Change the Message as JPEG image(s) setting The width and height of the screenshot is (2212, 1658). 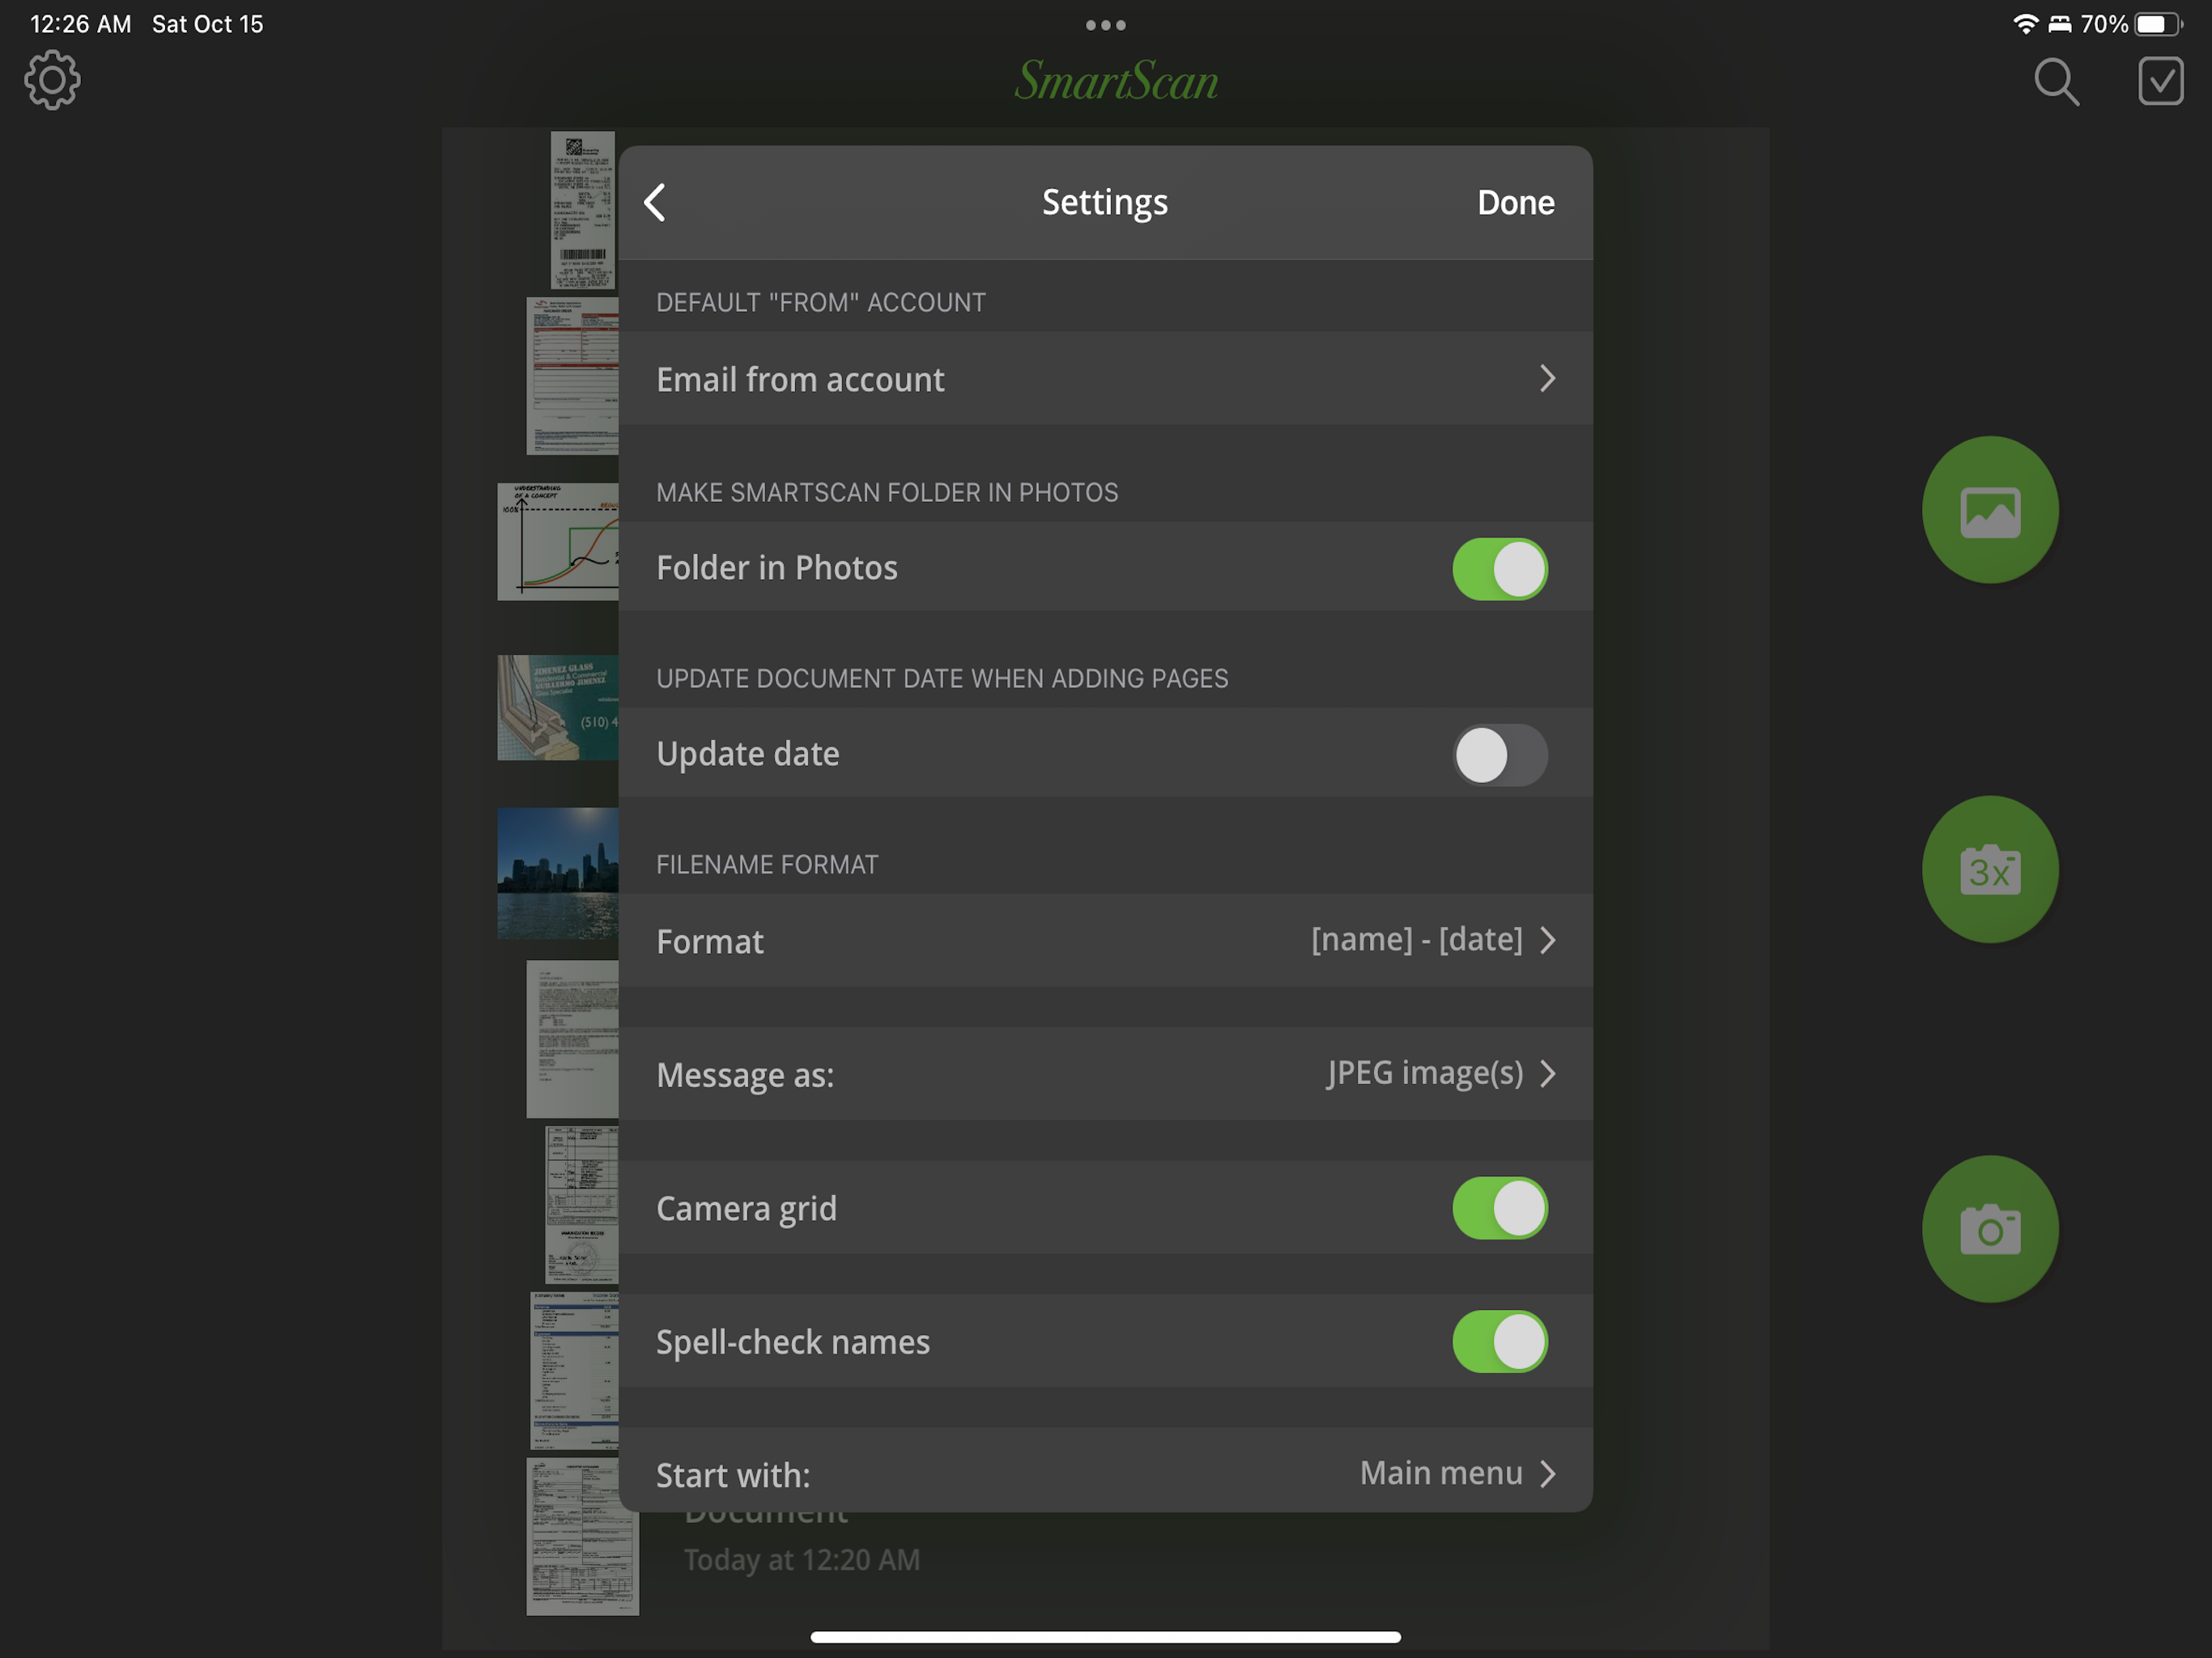[x=1105, y=1074]
